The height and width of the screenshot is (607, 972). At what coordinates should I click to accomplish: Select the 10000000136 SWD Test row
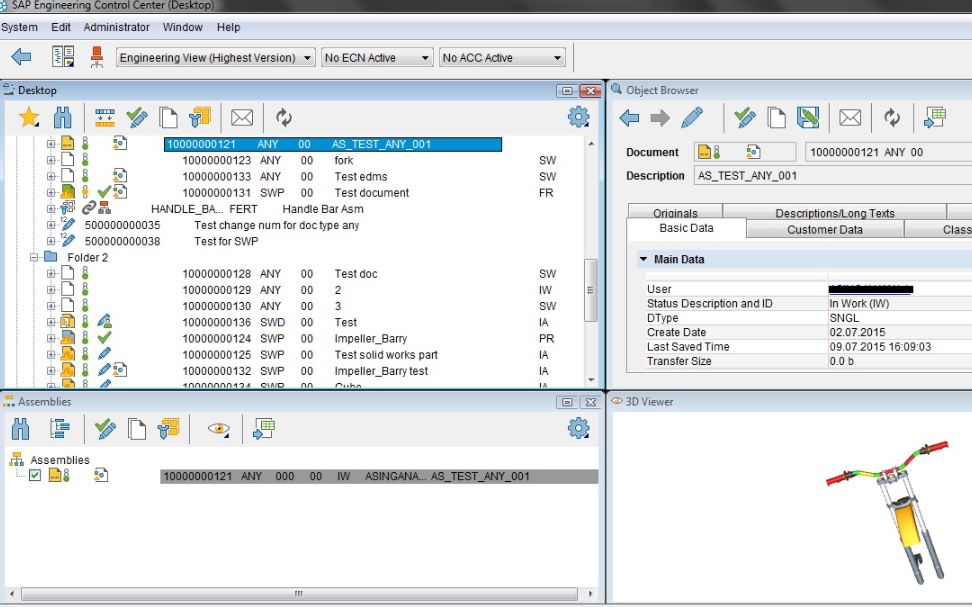(310, 322)
